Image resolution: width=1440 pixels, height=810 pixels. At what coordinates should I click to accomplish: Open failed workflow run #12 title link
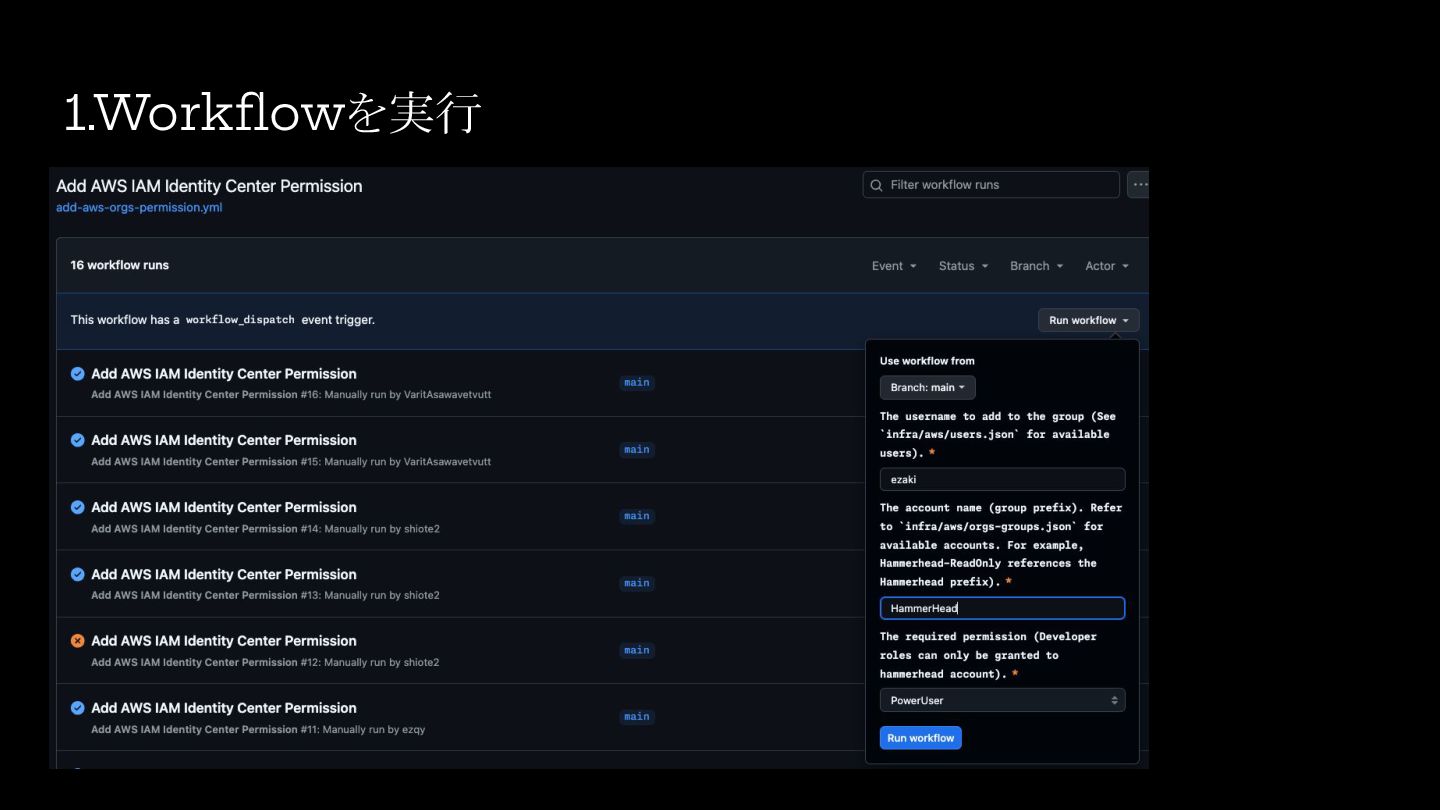click(224, 641)
